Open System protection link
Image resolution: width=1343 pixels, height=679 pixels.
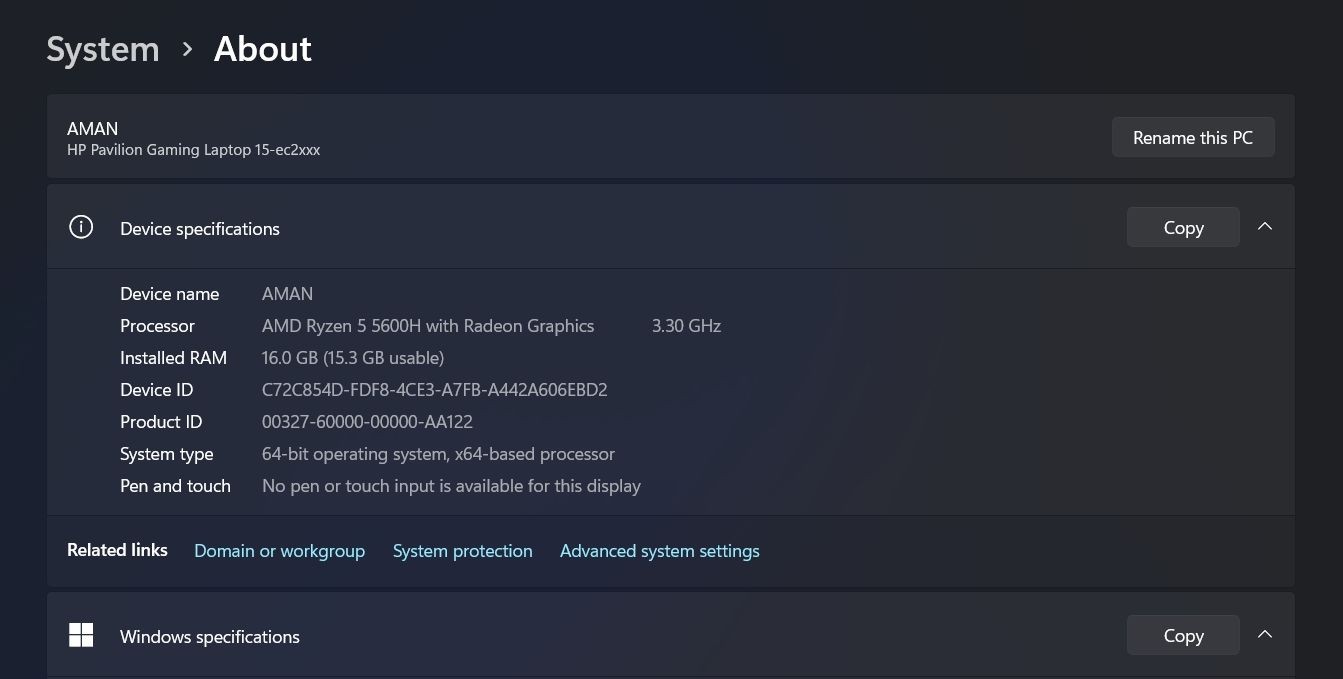tap(462, 551)
